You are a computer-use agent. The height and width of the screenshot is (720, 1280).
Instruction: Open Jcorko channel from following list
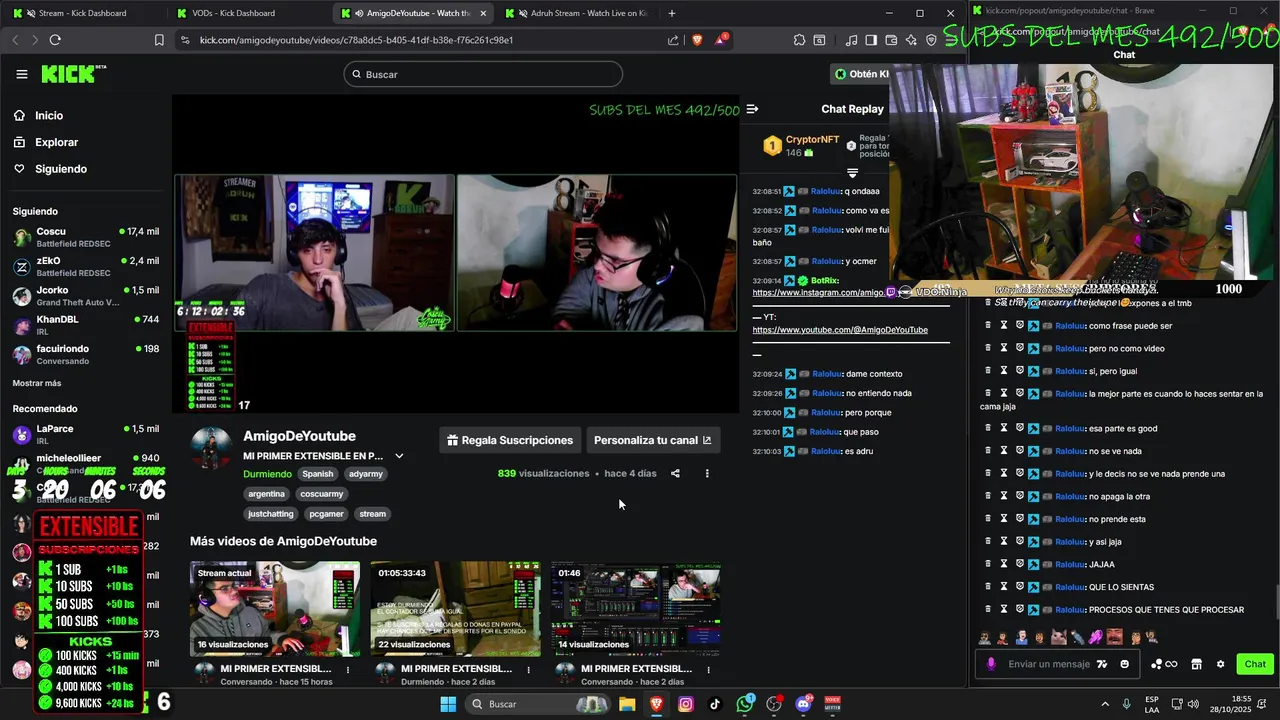click(85, 295)
